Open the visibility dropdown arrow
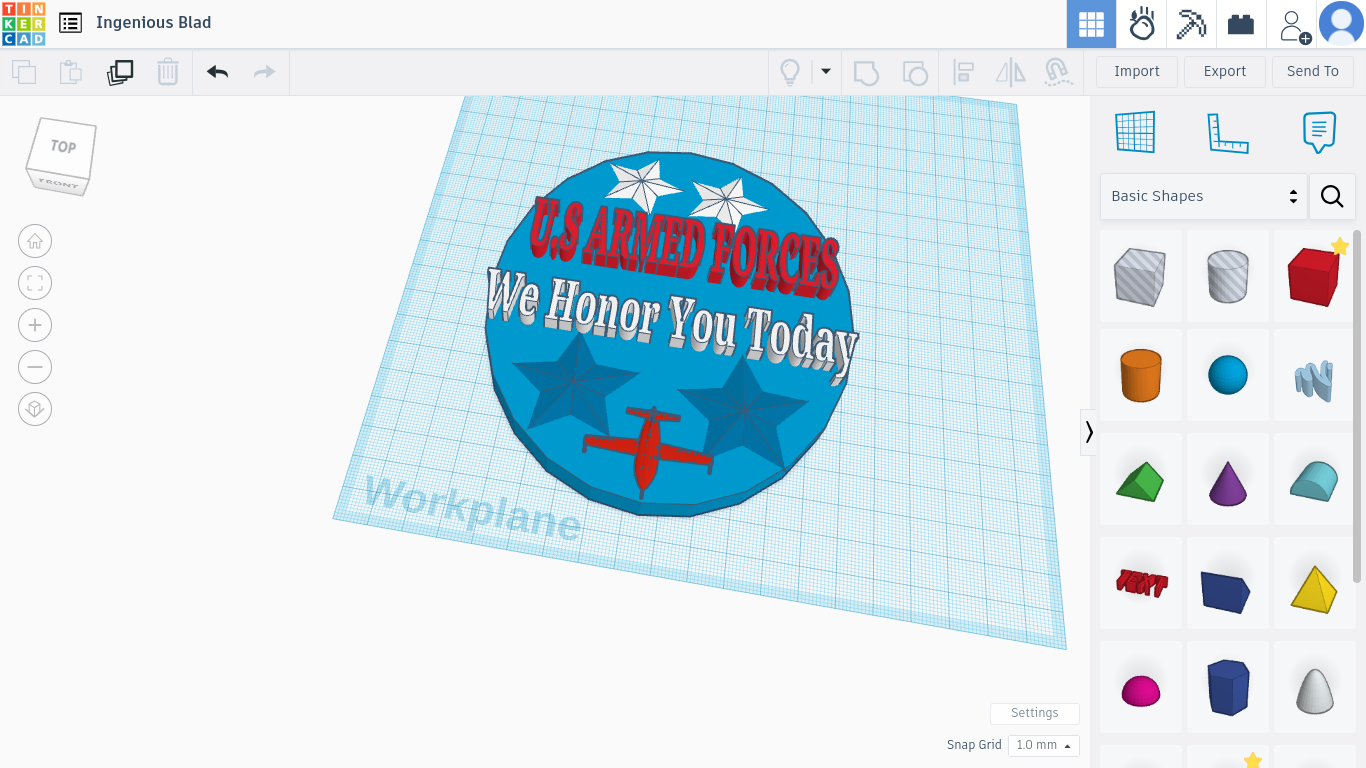This screenshot has height=768, width=1366. pos(826,71)
